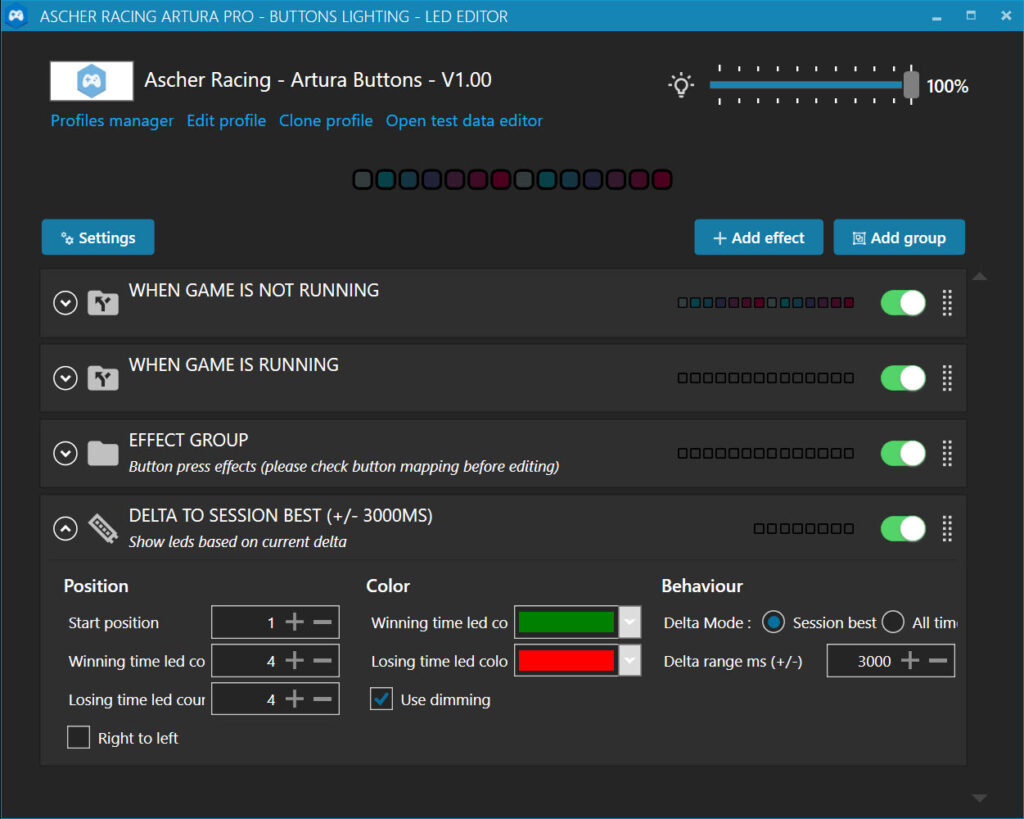Click LED preview strip of EFFECT GROUP
Screen dimensions: 1024x819
tap(765, 453)
